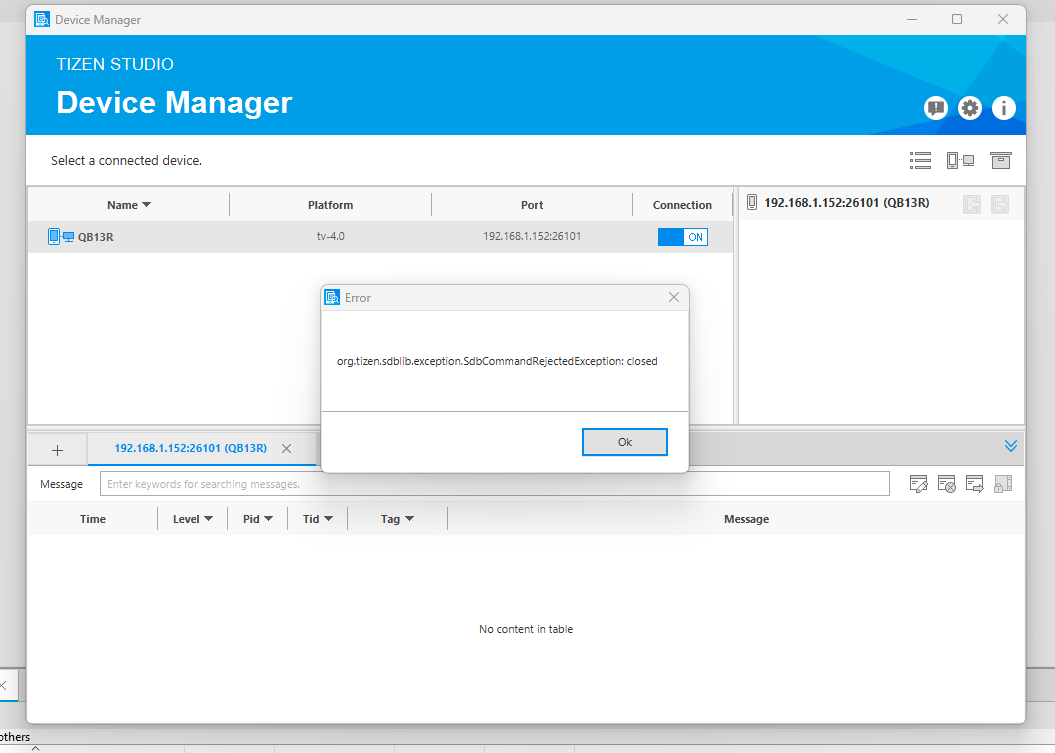Sort devices by Name column arrow
Image resolution: width=1055 pixels, height=753 pixels.
point(146,205)
